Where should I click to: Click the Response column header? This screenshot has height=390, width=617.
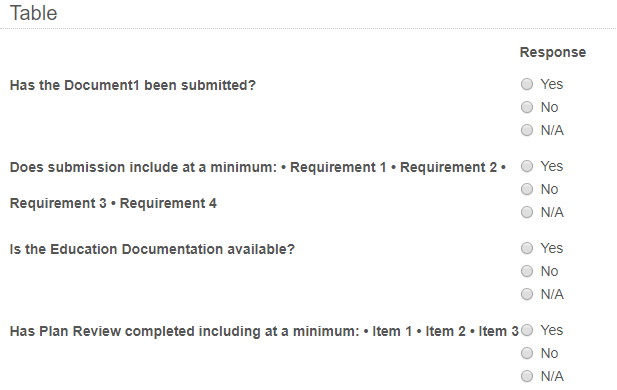click(553, 52)
